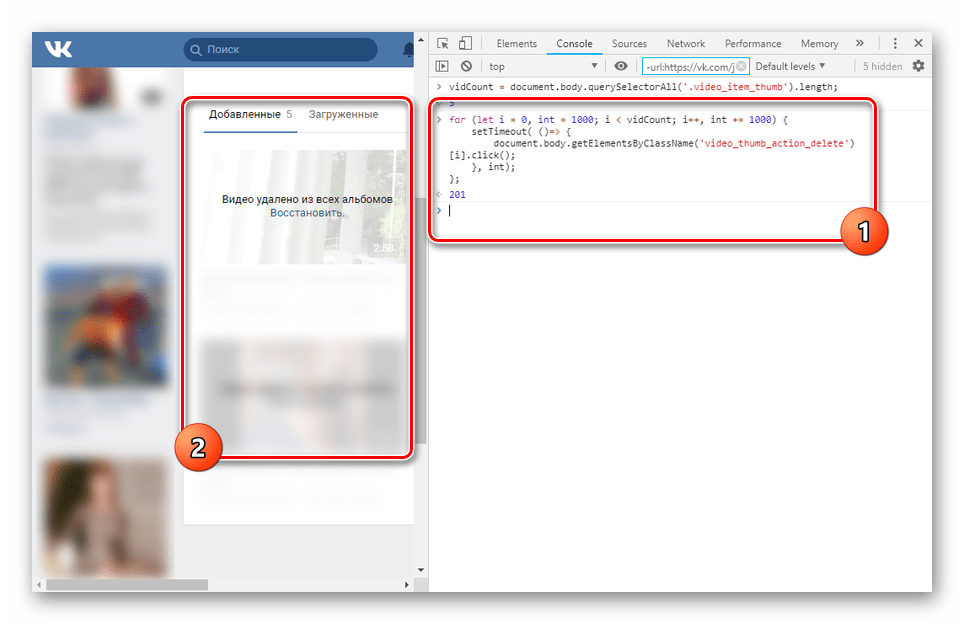The image size is (964, 624).
Task: Open console settings gear icon
Action: [918, 67]
